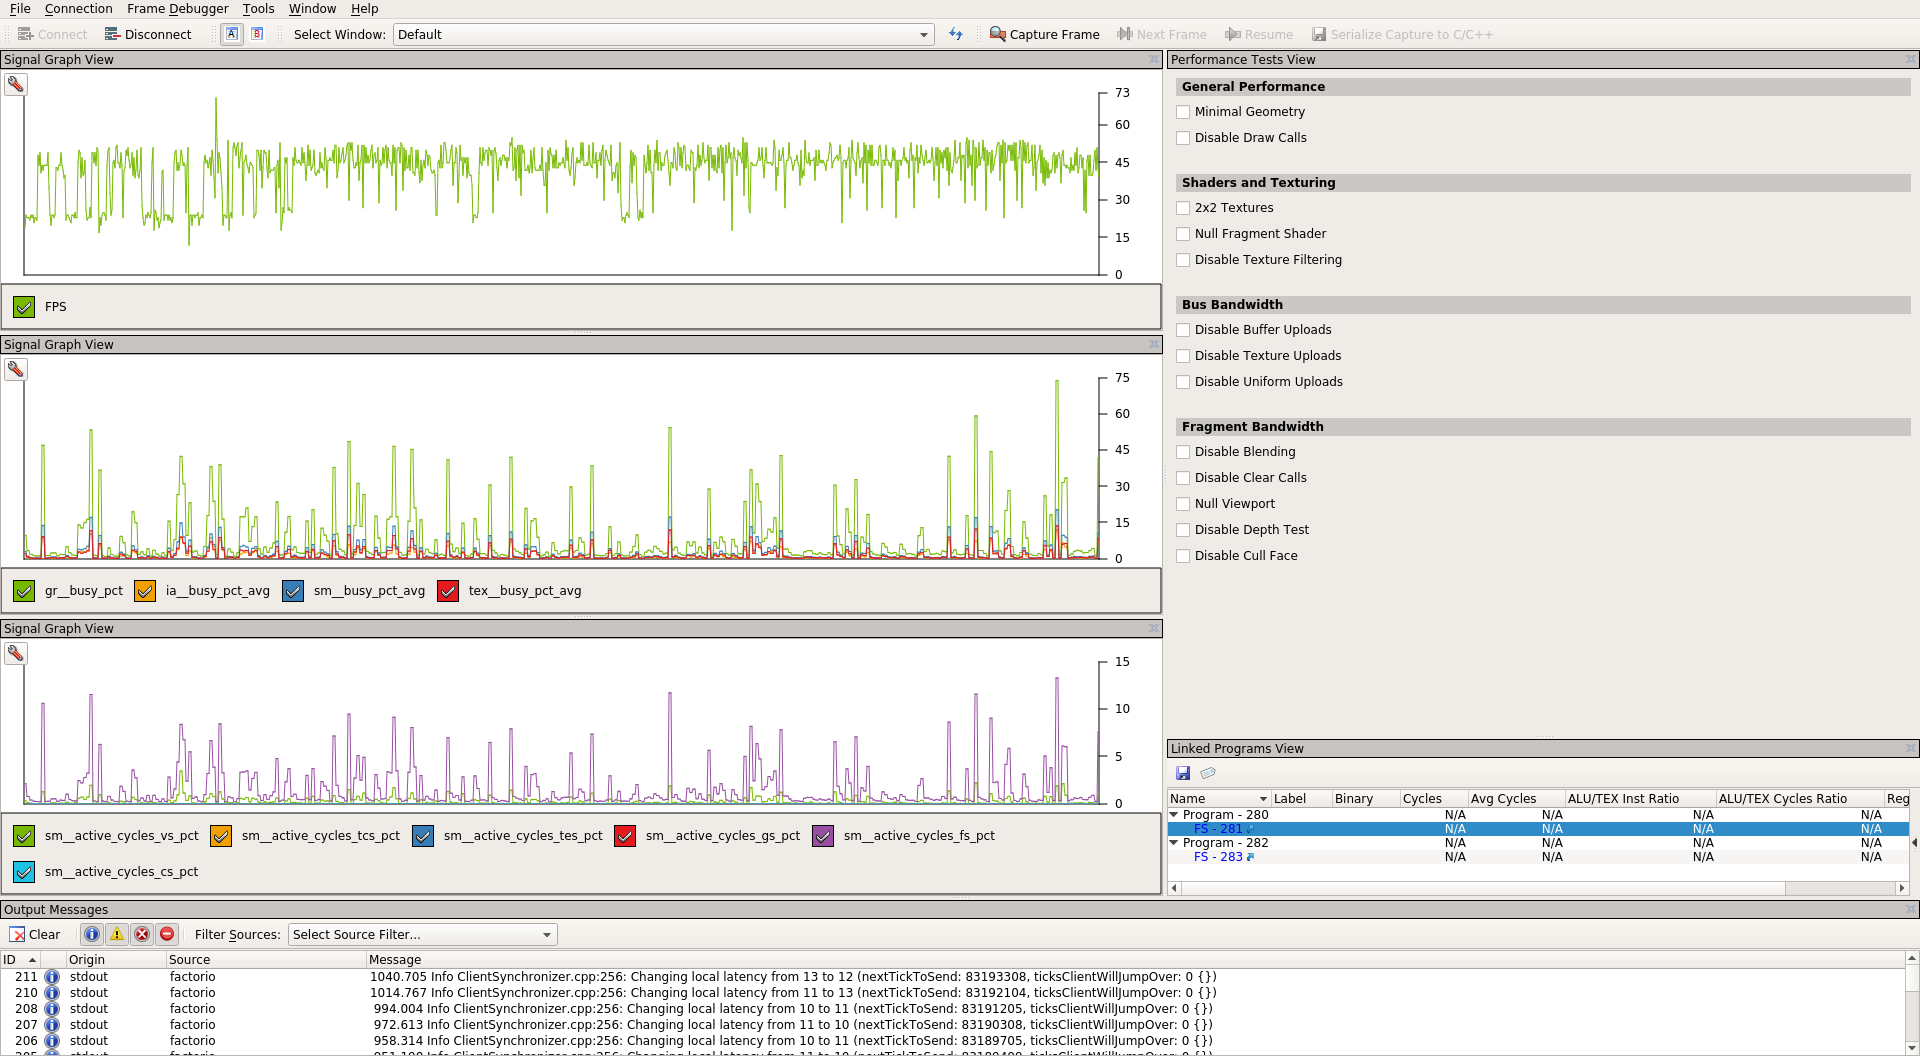
Task: Toggle gr__busy_pct green signal swatch
Action: pos(24,591)
